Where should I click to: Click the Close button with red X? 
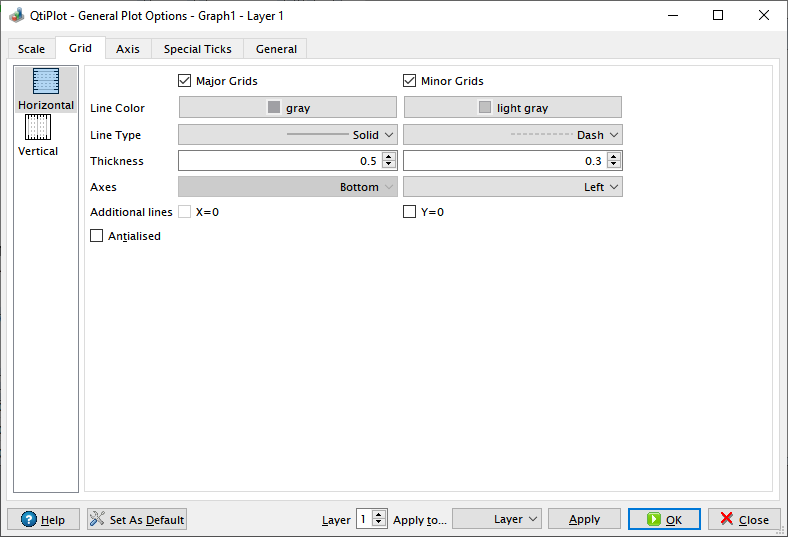(x=744, y=519)
